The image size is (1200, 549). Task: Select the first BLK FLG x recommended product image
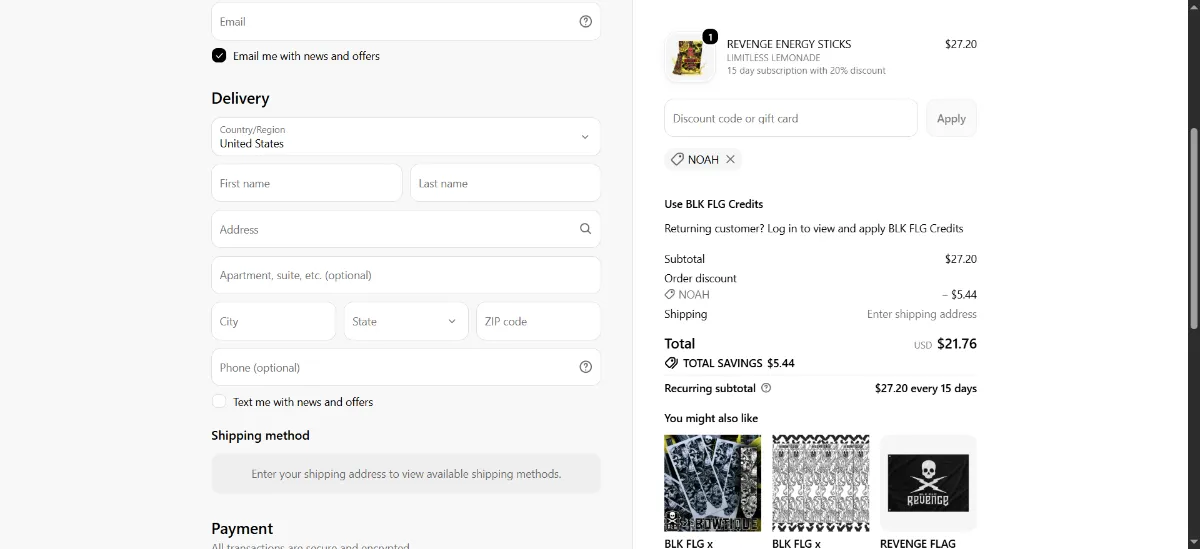click(713, 483)
